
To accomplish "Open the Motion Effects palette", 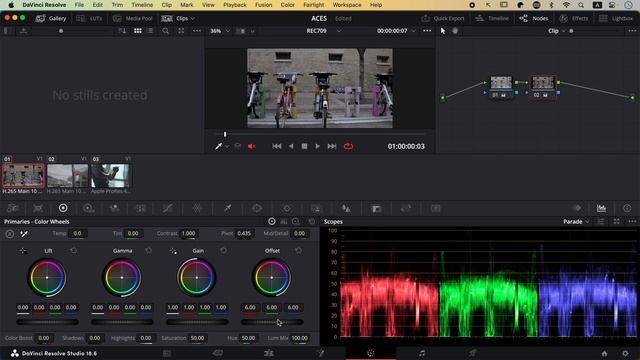I will pyautogui.click(x=141, y=208).
